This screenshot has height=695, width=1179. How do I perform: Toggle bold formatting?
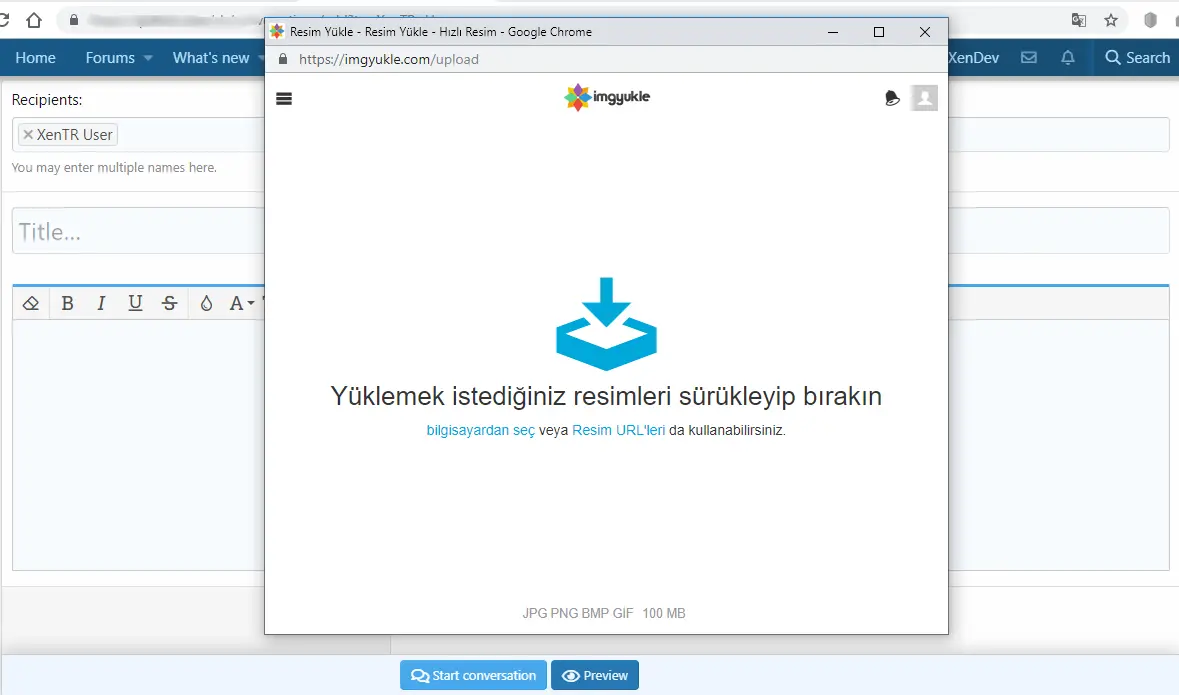pos(67,303)
